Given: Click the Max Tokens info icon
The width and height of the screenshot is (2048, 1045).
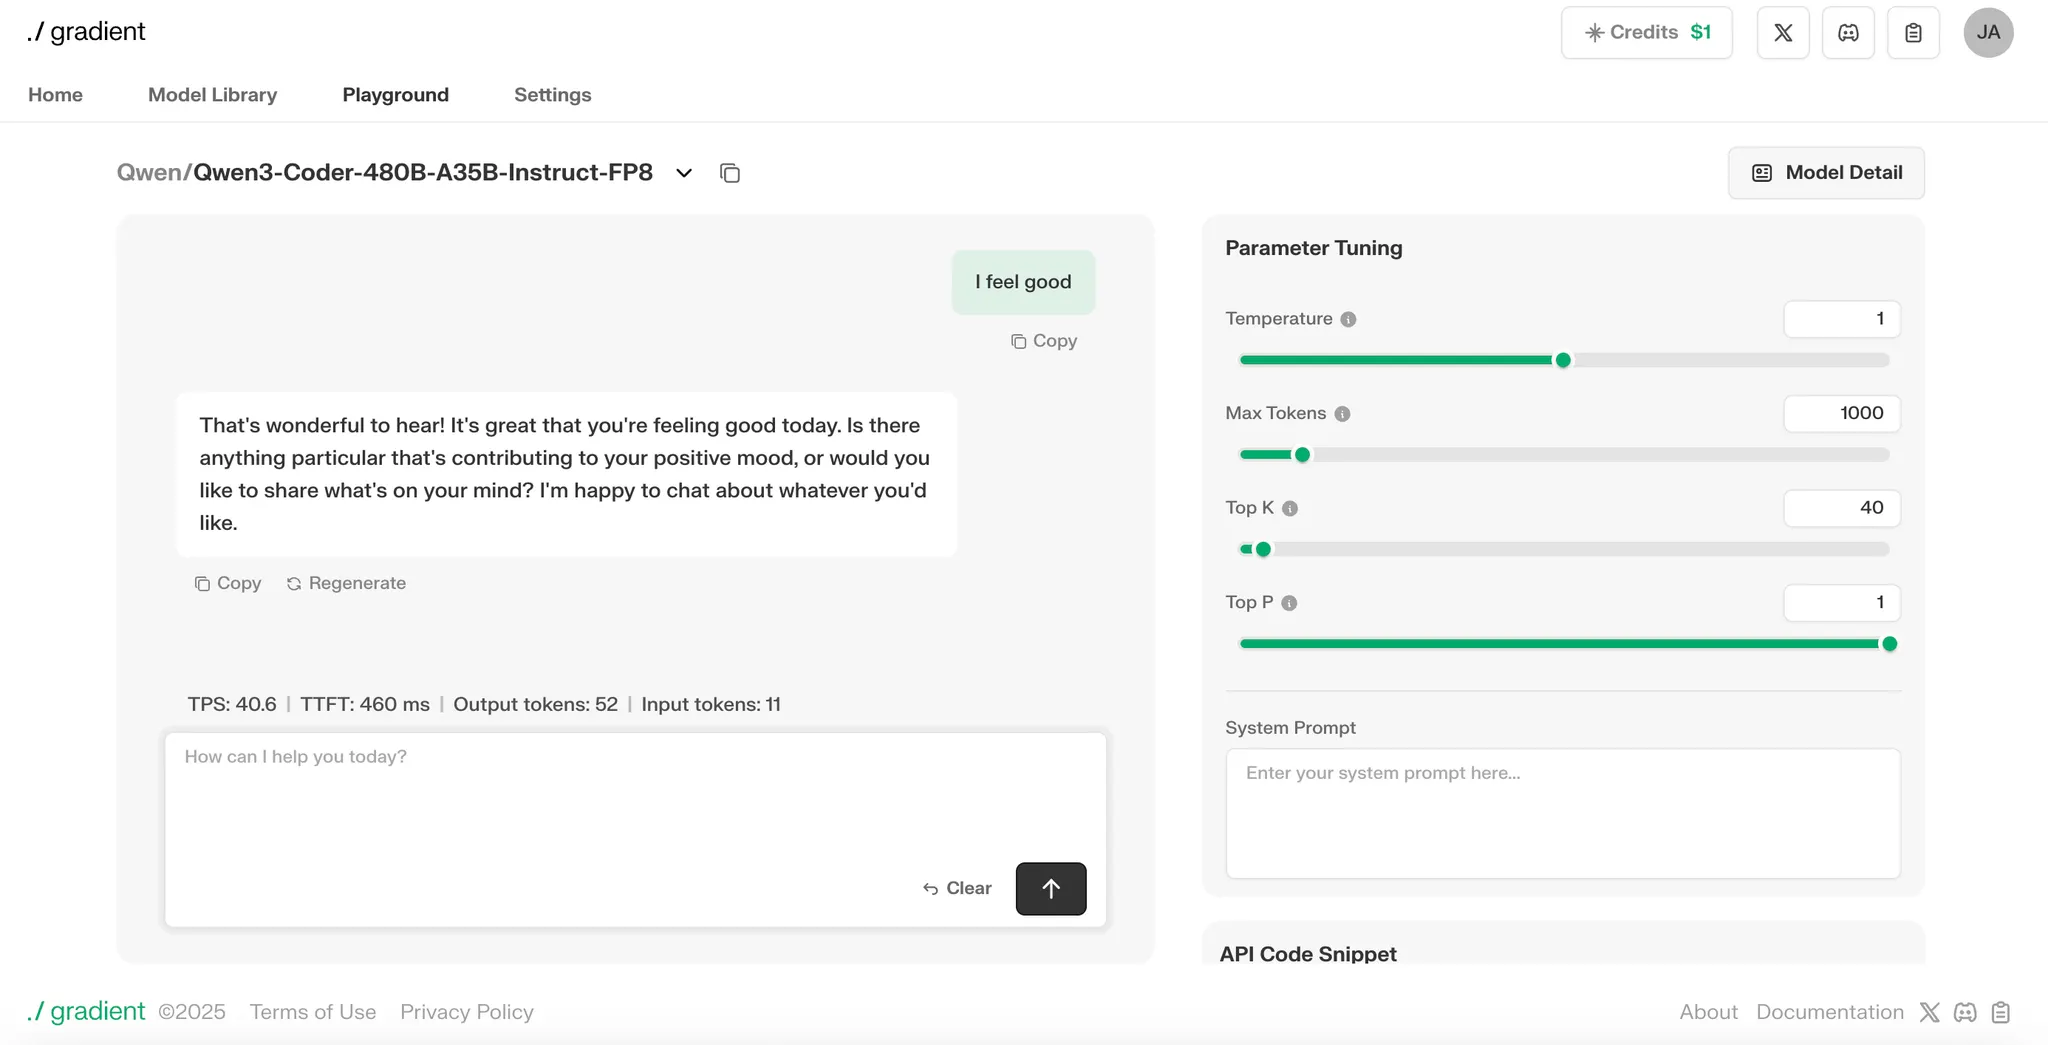Looking at the screenshot, I should tap(1342, 414).
